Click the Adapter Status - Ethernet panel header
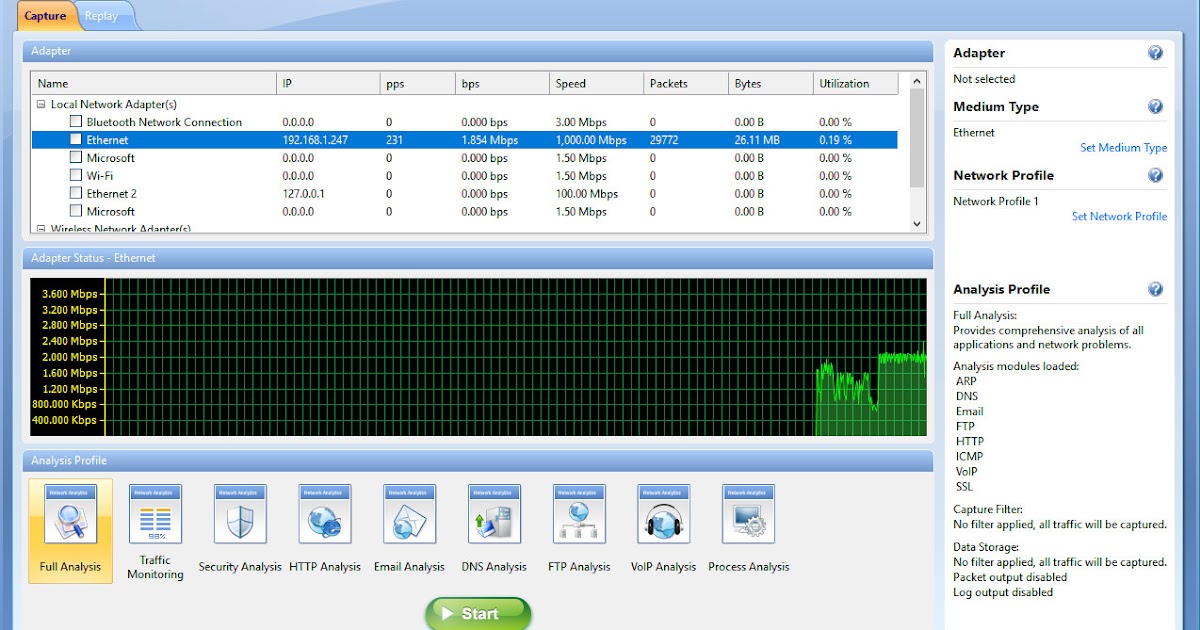Screen dimensions: 1200x630 tap(478, 258)
